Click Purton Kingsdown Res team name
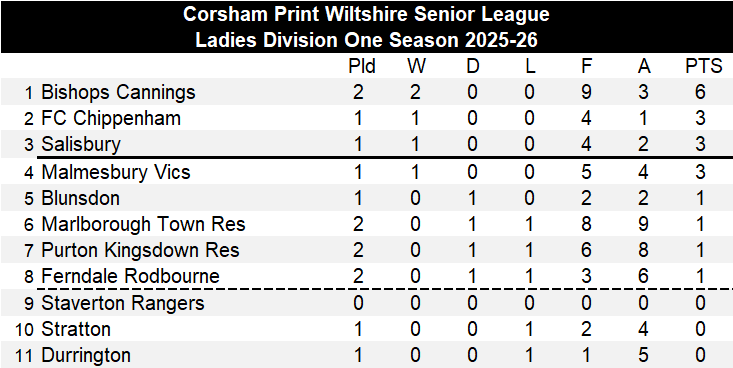Viewport: 733px width, 368px height. tap(140, 250)
